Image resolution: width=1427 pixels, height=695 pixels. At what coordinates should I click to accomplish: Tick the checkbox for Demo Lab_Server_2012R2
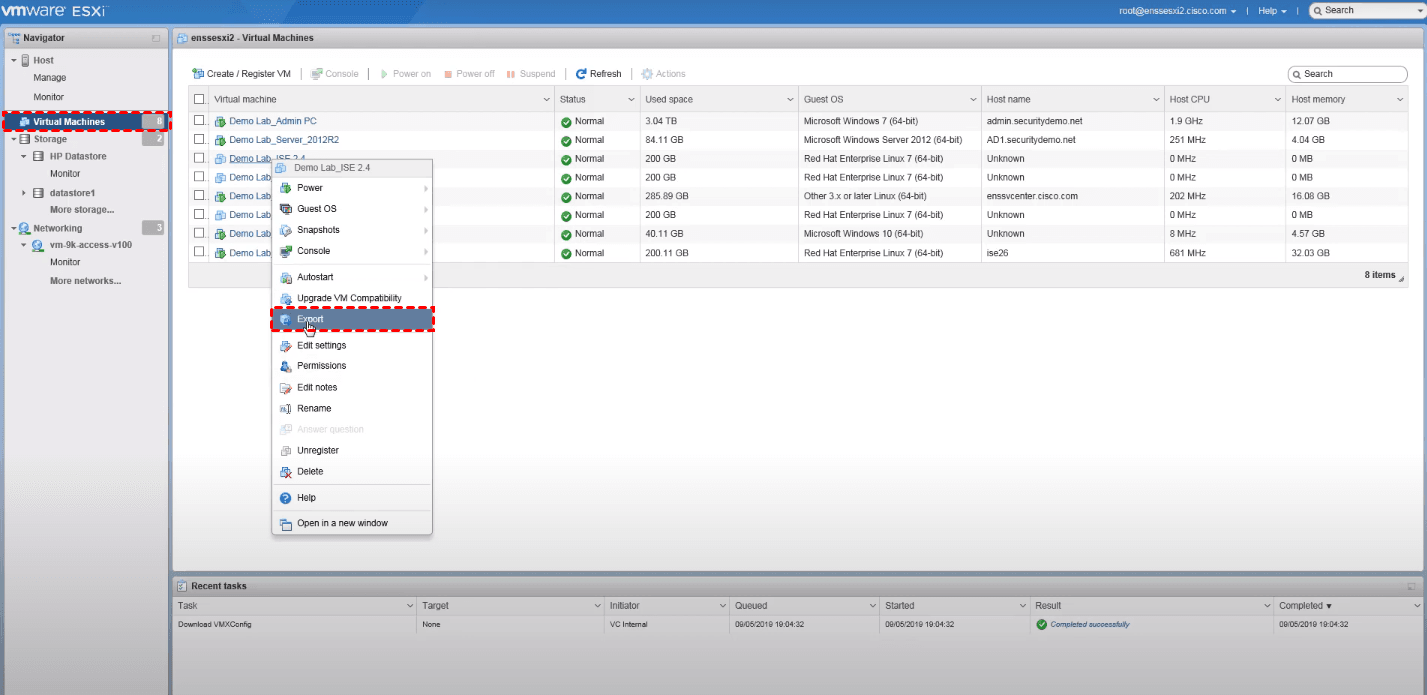coord(199,140)
